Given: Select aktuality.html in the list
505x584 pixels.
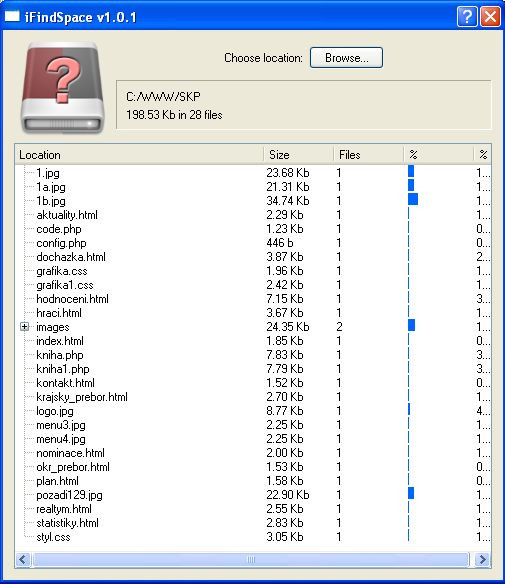Looking at the screenshot, I should coord(67,215).
